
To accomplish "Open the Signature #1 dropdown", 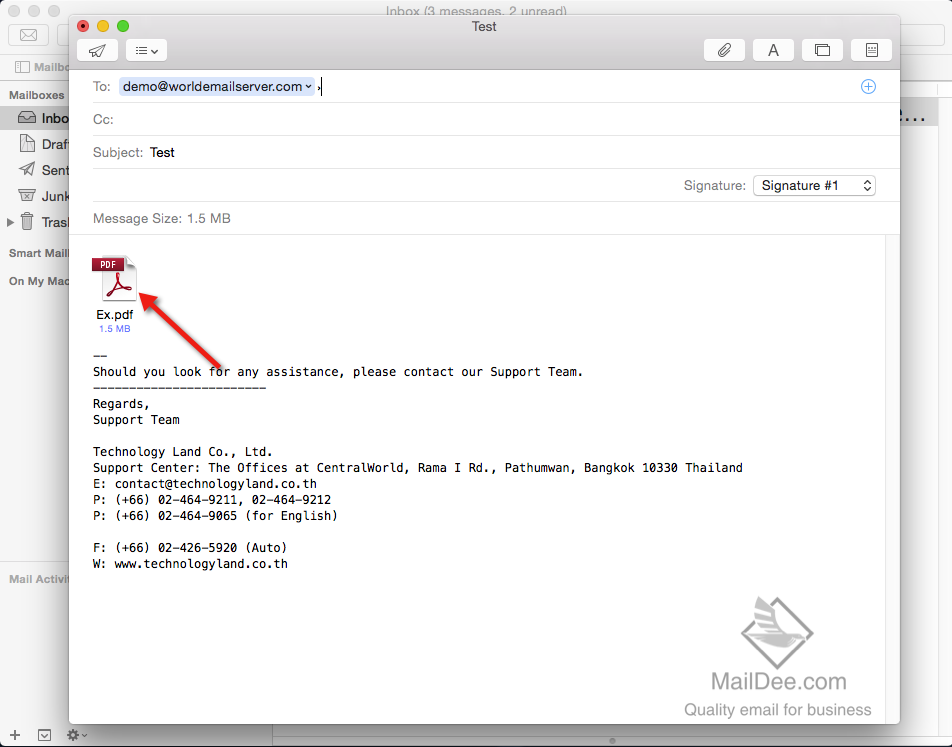I will (813, 185).
